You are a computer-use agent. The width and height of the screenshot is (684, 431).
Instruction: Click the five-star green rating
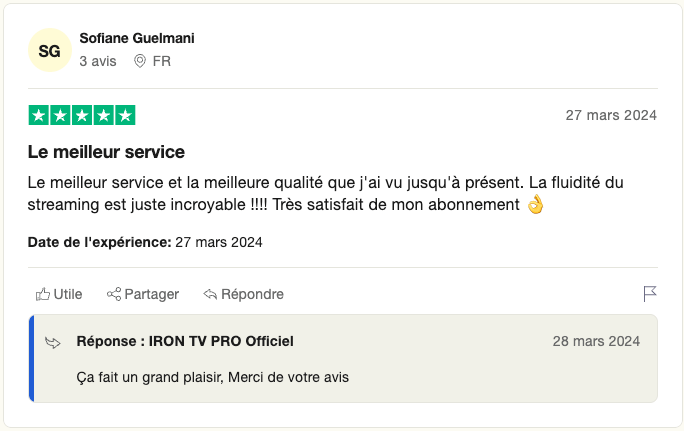82,115
